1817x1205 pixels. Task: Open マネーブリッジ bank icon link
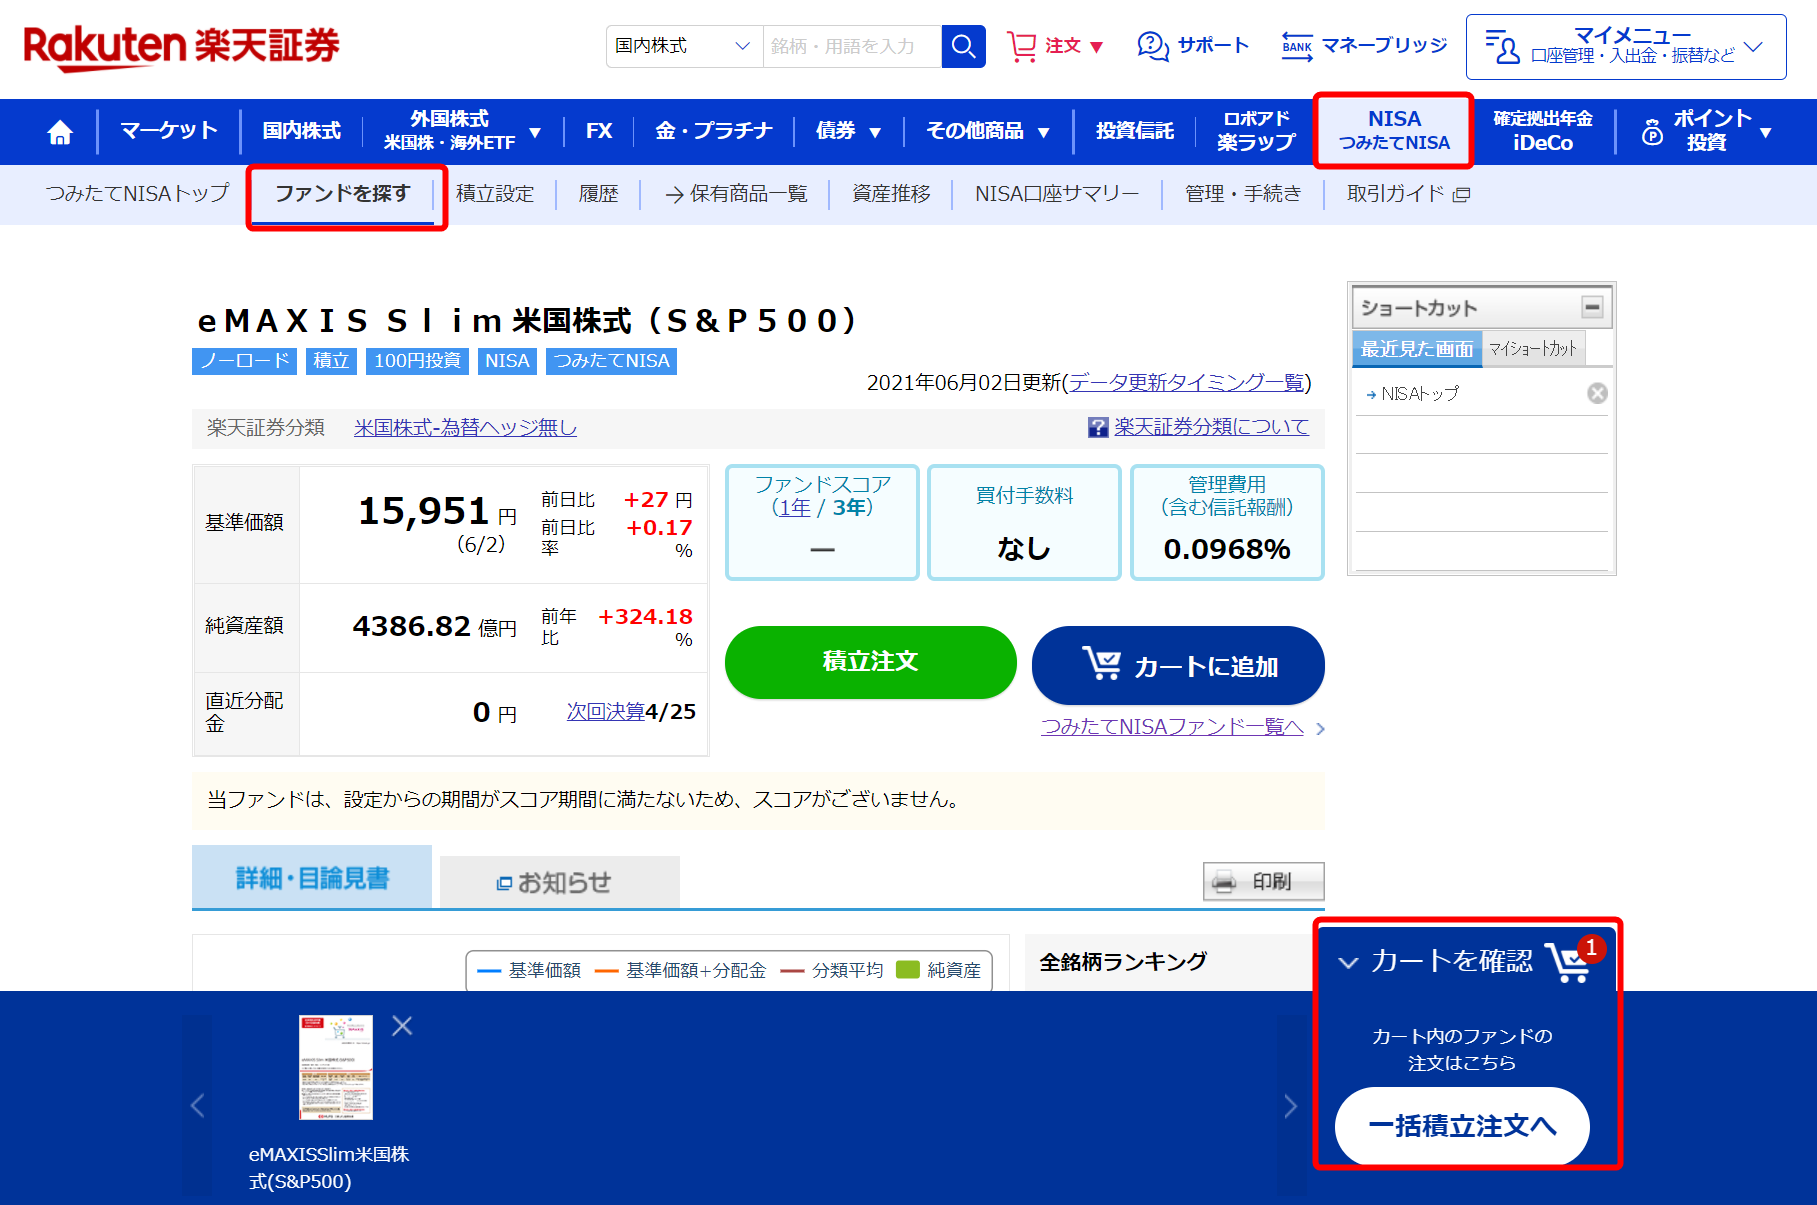click(x=1297, y=46)
